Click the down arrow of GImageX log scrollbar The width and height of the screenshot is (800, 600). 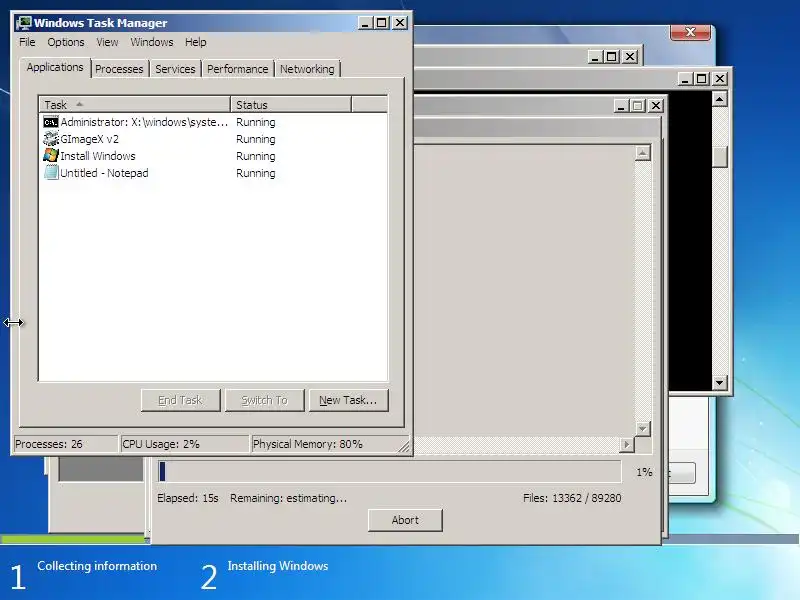[x=643, y=429]
